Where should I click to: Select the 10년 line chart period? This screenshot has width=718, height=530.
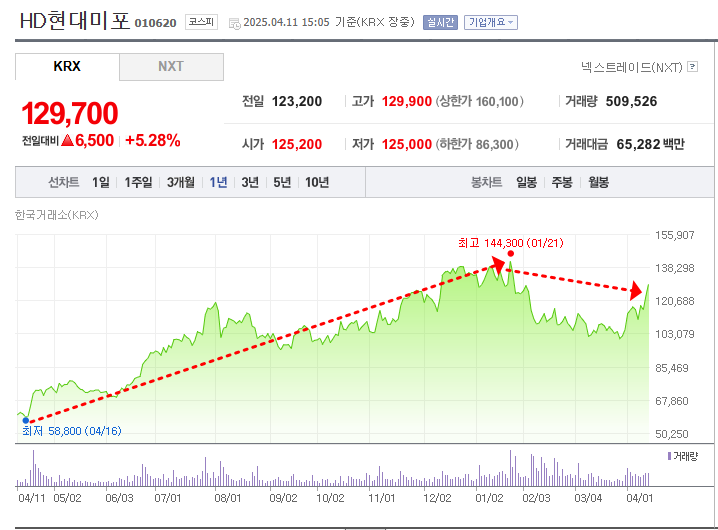pos(317,182)
